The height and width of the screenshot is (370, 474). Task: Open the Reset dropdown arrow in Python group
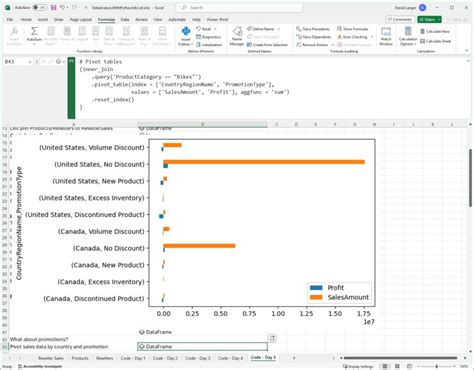point(215,29)
